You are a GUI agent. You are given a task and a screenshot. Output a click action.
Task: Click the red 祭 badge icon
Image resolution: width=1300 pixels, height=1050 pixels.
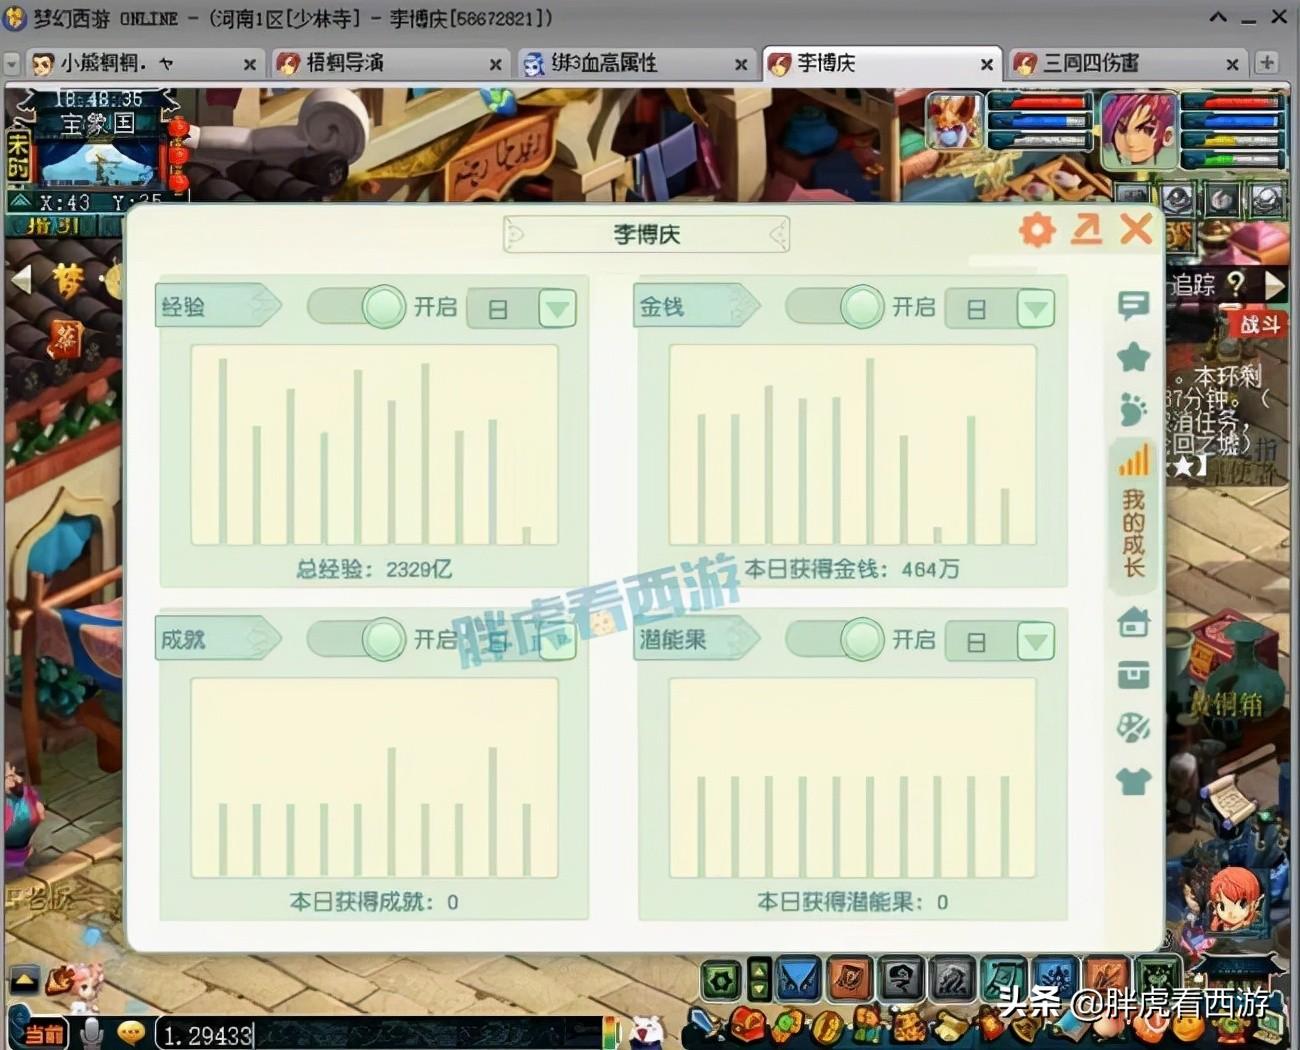click(x=67, y=338)
